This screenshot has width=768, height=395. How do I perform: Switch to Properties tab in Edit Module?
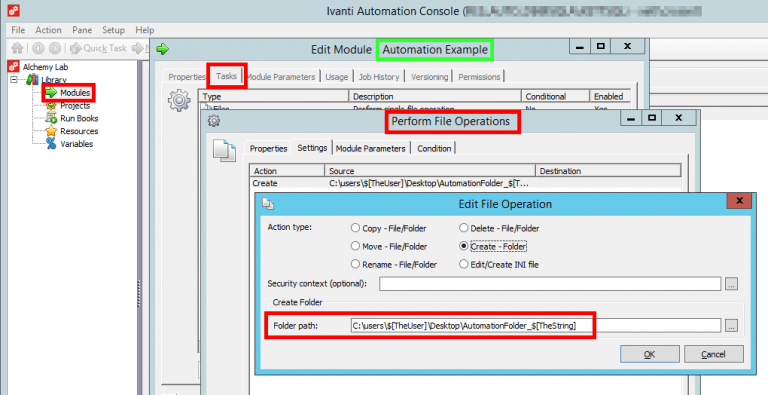point(187,77)
